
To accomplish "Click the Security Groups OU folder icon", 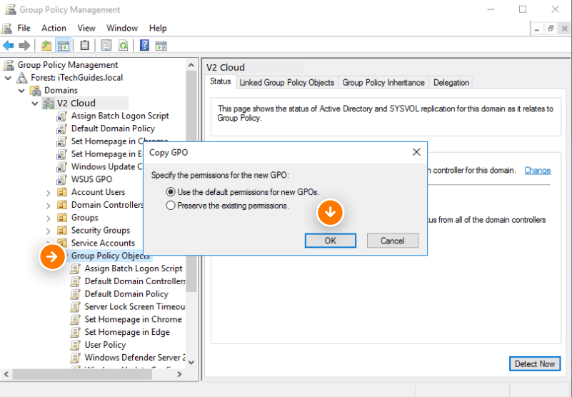I will 62,230.
